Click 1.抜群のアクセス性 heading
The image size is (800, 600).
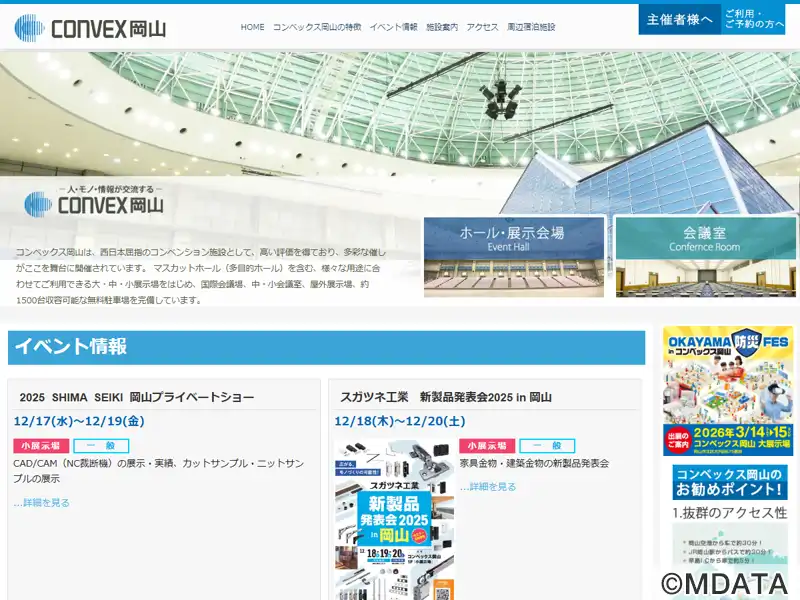coord(730,513)
